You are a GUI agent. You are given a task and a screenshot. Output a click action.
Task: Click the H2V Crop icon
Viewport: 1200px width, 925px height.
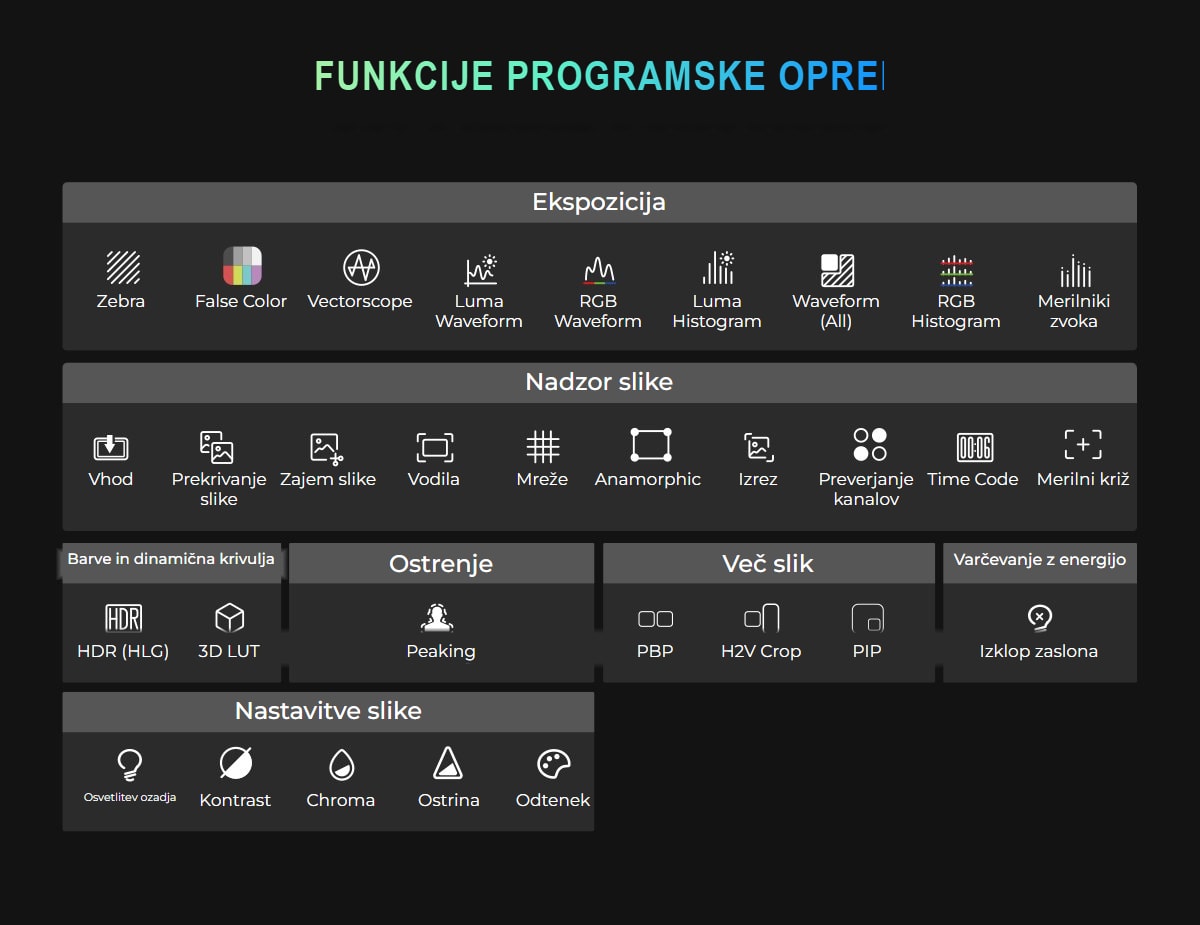click(762, 618)
